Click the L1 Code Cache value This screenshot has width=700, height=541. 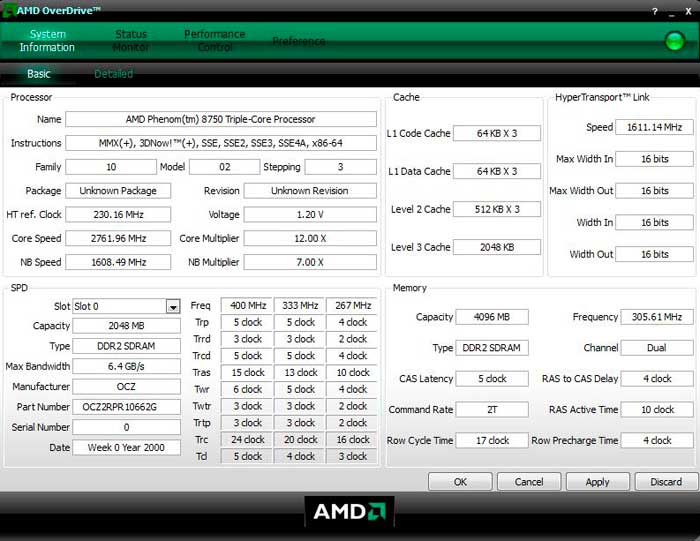(497, 133)
